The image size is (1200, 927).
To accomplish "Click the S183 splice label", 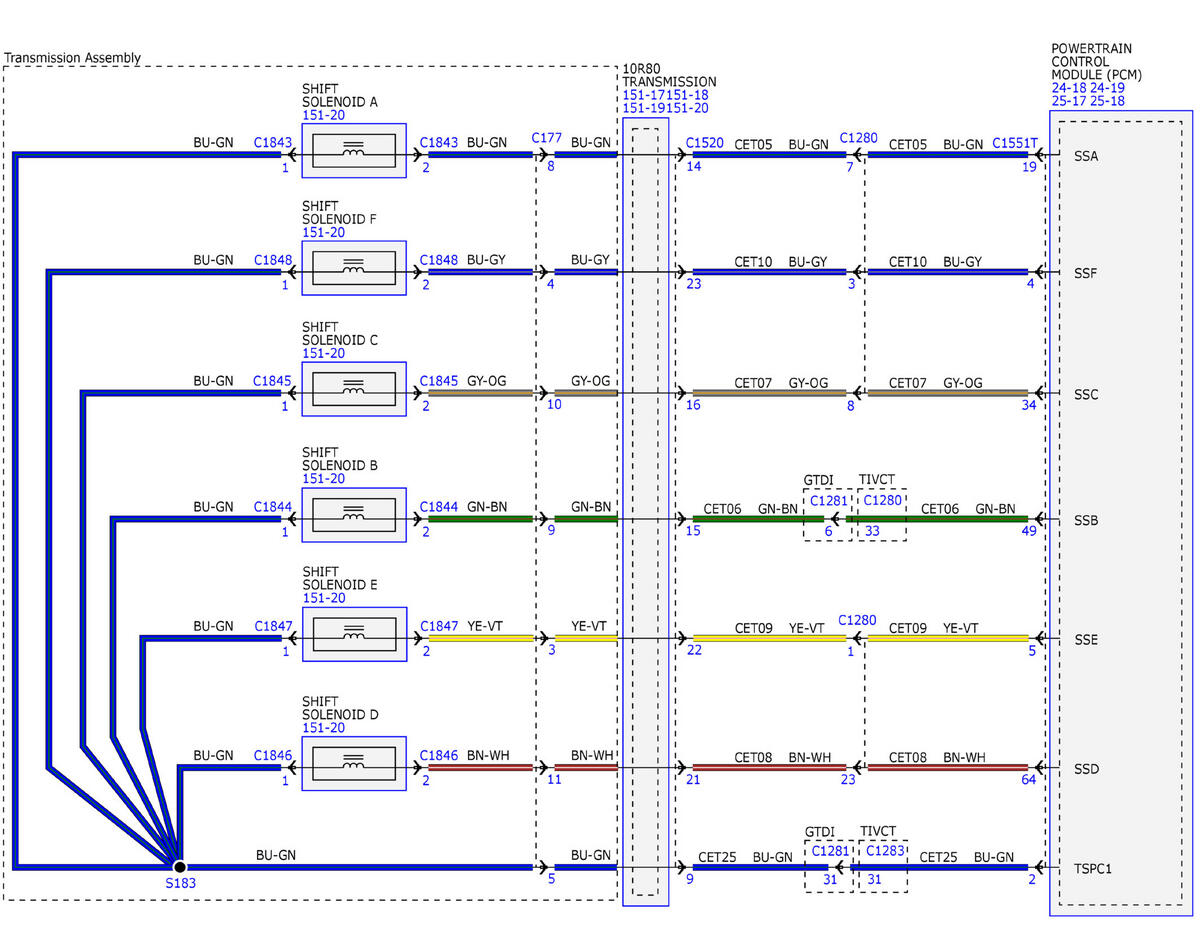I will (x=181, y=884).
